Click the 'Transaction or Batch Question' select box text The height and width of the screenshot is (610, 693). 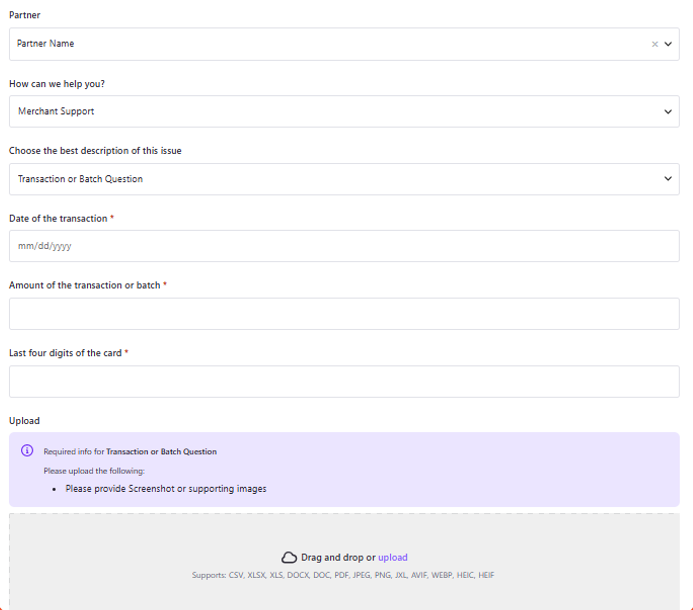tap(80, 179)
